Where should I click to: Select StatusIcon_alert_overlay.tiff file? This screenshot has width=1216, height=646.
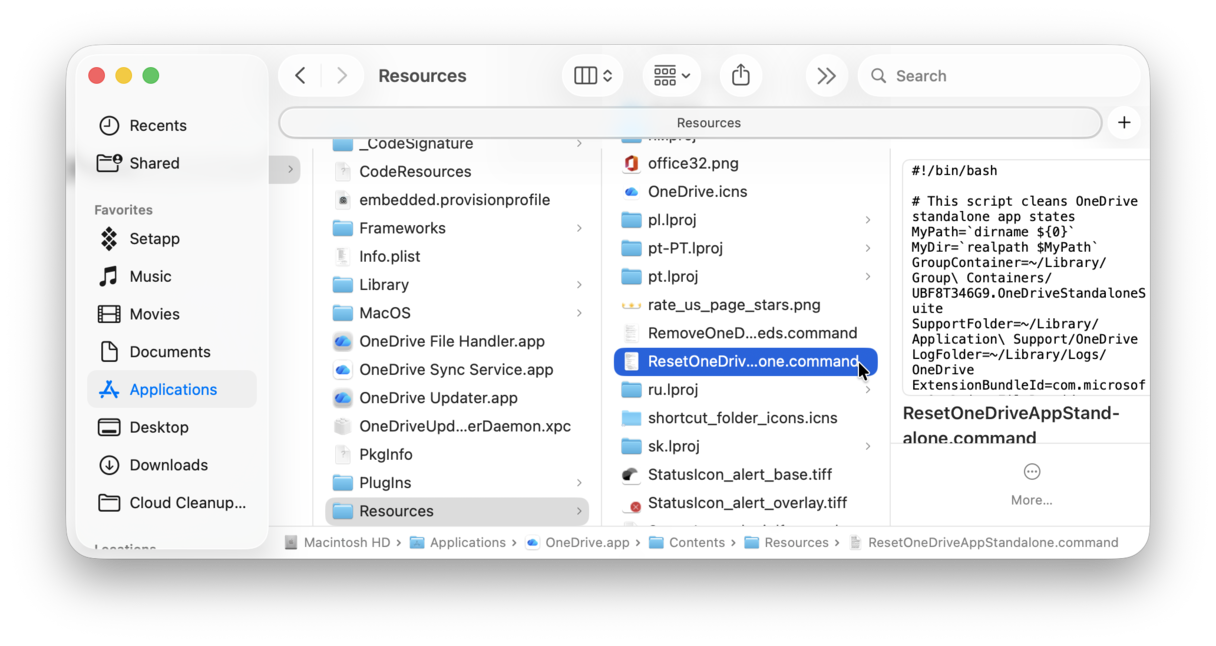point(746,503)
